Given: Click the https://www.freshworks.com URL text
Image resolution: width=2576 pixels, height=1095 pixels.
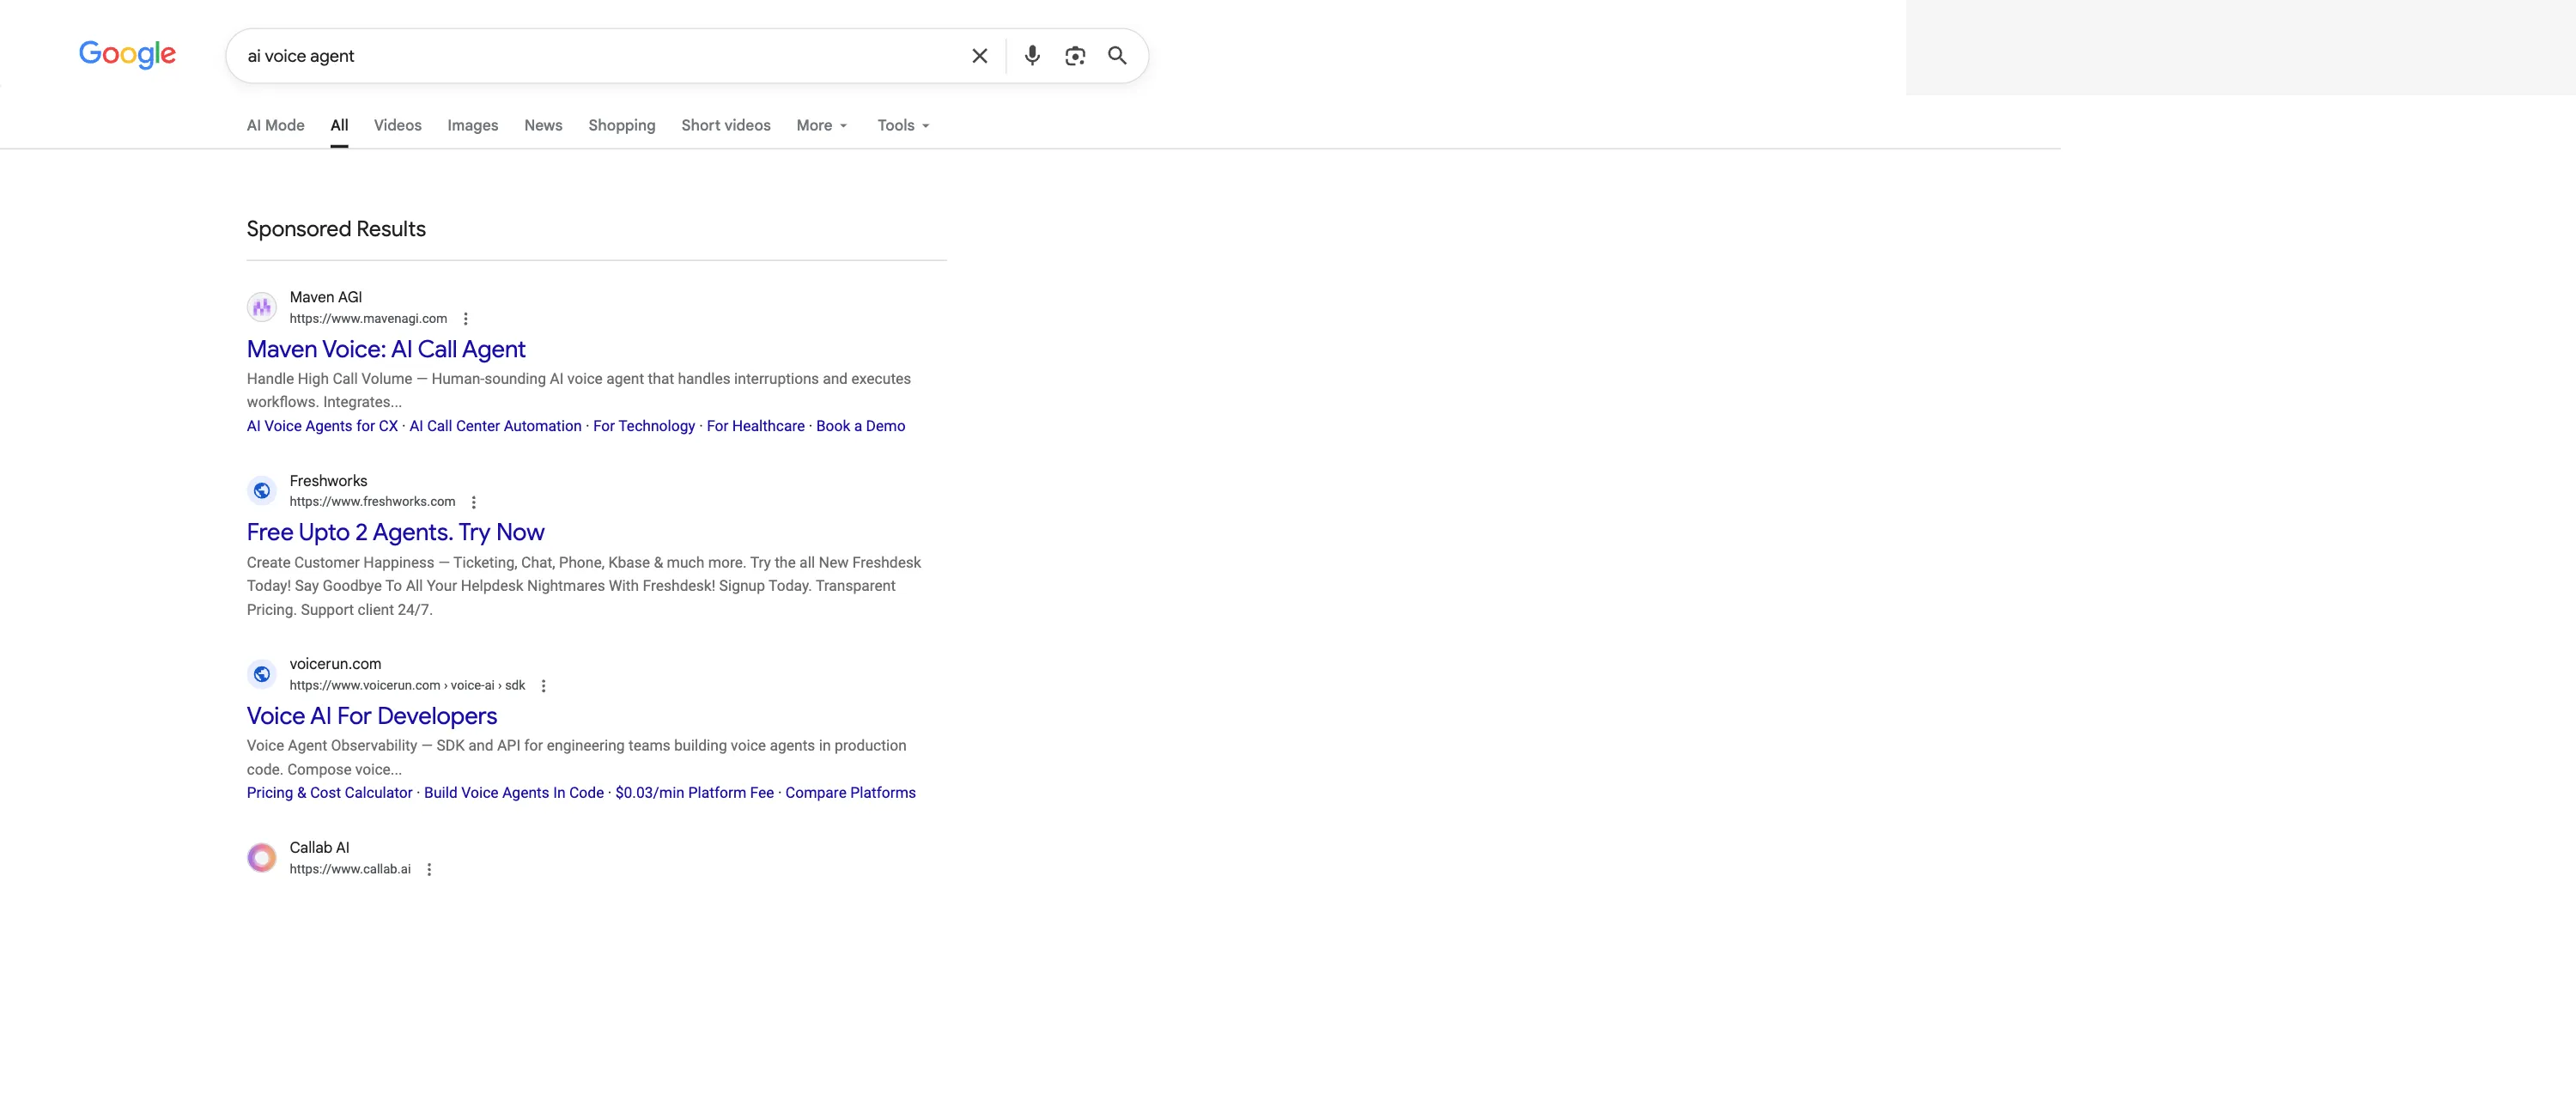Looking at the screenshot, I should 372,502.
